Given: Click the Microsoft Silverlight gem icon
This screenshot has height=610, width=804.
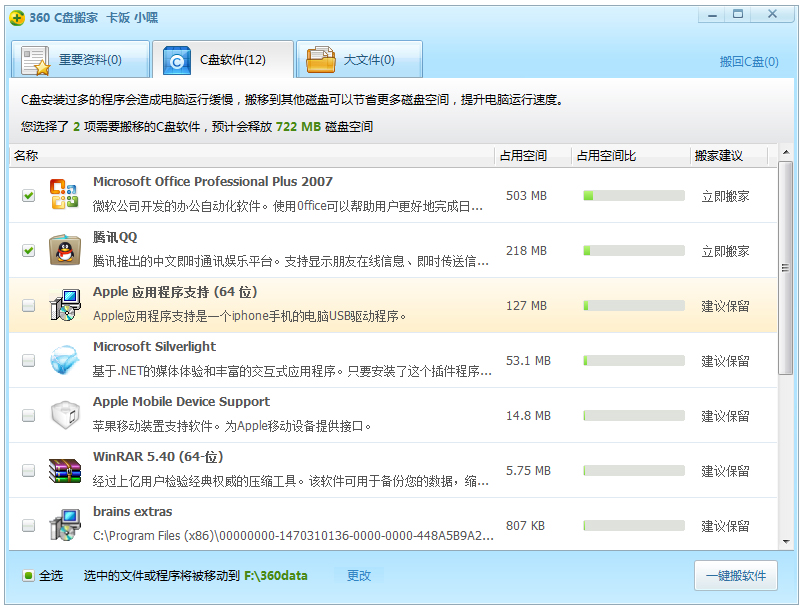Looking at the screenshot, I should [64, 360].
